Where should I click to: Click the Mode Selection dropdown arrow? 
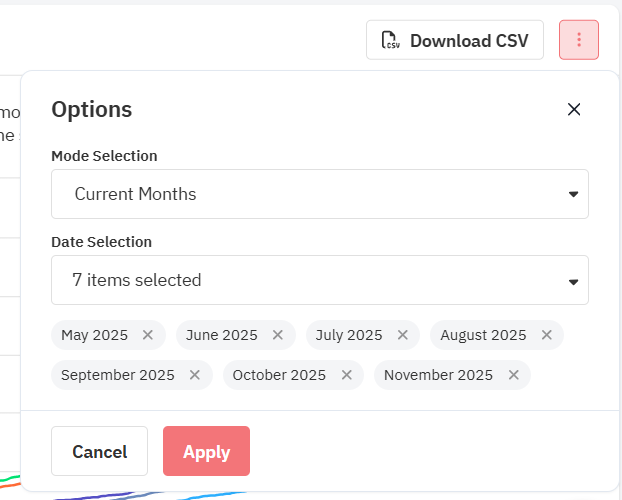pyautogui.click(x=574, y=194)
